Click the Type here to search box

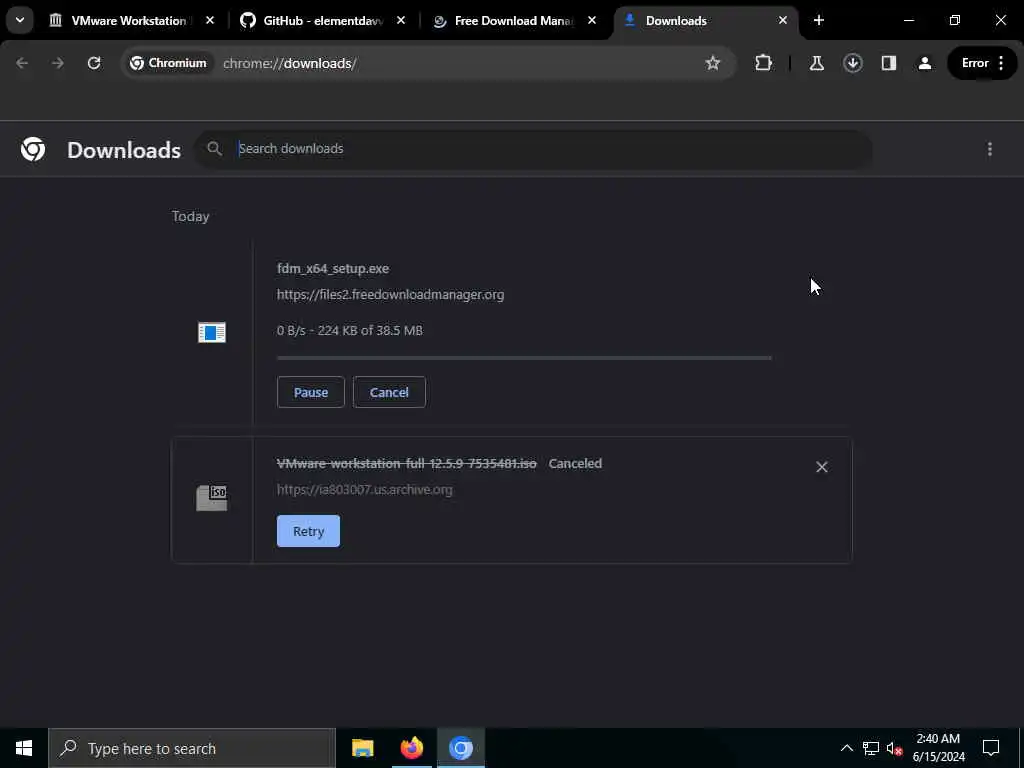click(192, 748)
